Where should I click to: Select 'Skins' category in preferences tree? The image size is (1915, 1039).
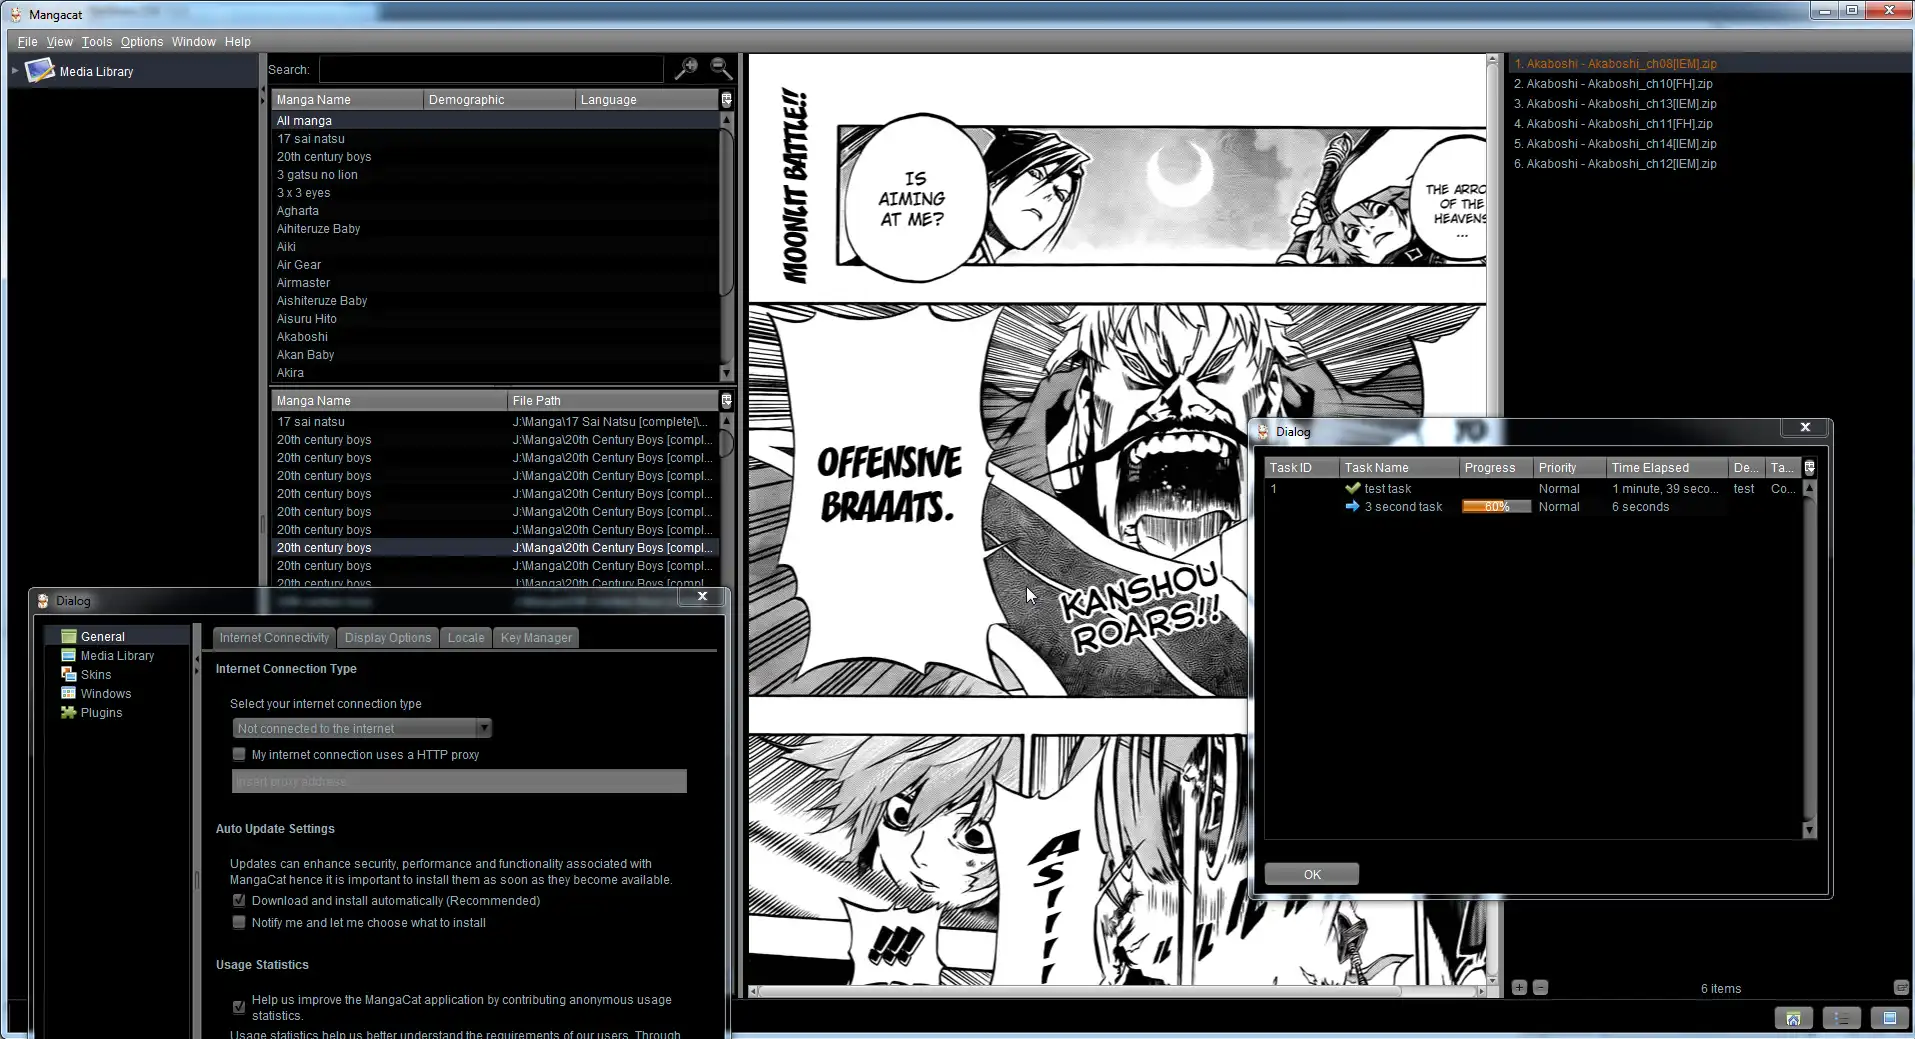96,674
